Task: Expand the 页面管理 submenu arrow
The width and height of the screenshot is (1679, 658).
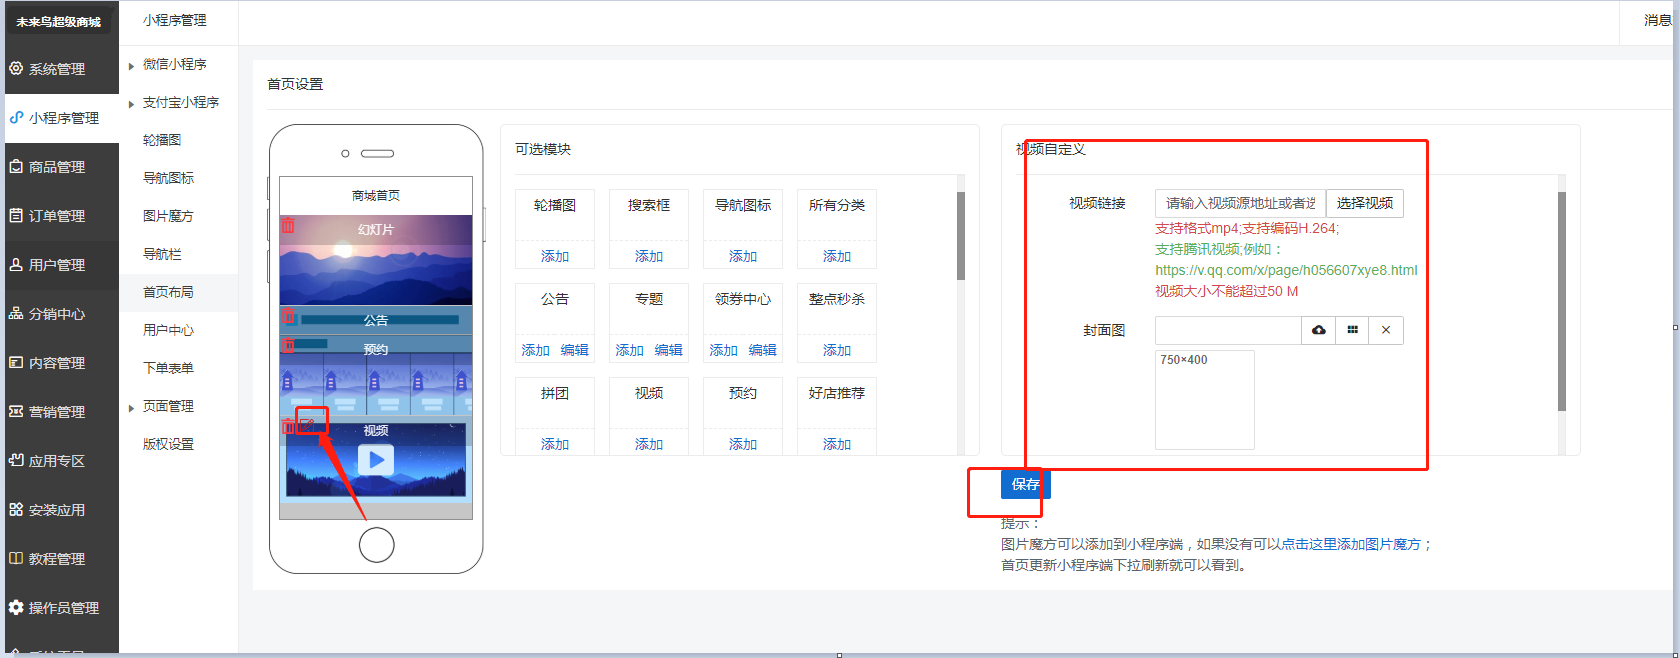Action: (x=131, y=408)
